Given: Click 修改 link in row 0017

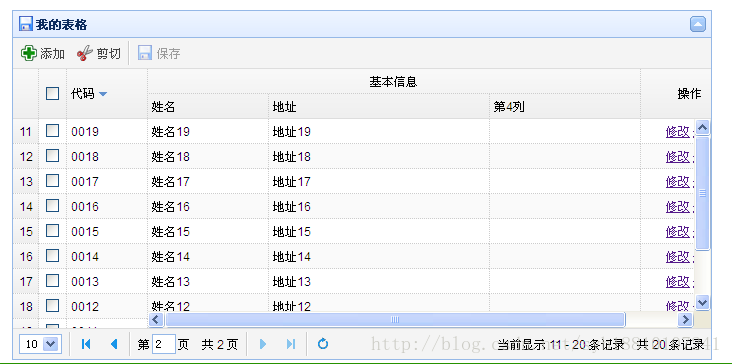Looking at the screenshot, I should [x=678, y=182].
